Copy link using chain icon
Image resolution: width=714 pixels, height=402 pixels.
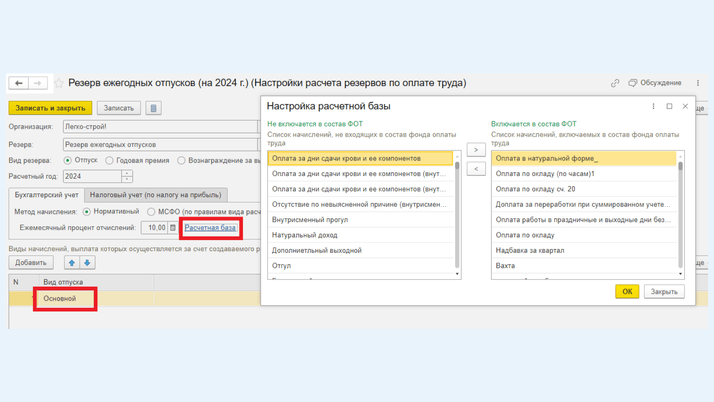(x=615, y=83)
